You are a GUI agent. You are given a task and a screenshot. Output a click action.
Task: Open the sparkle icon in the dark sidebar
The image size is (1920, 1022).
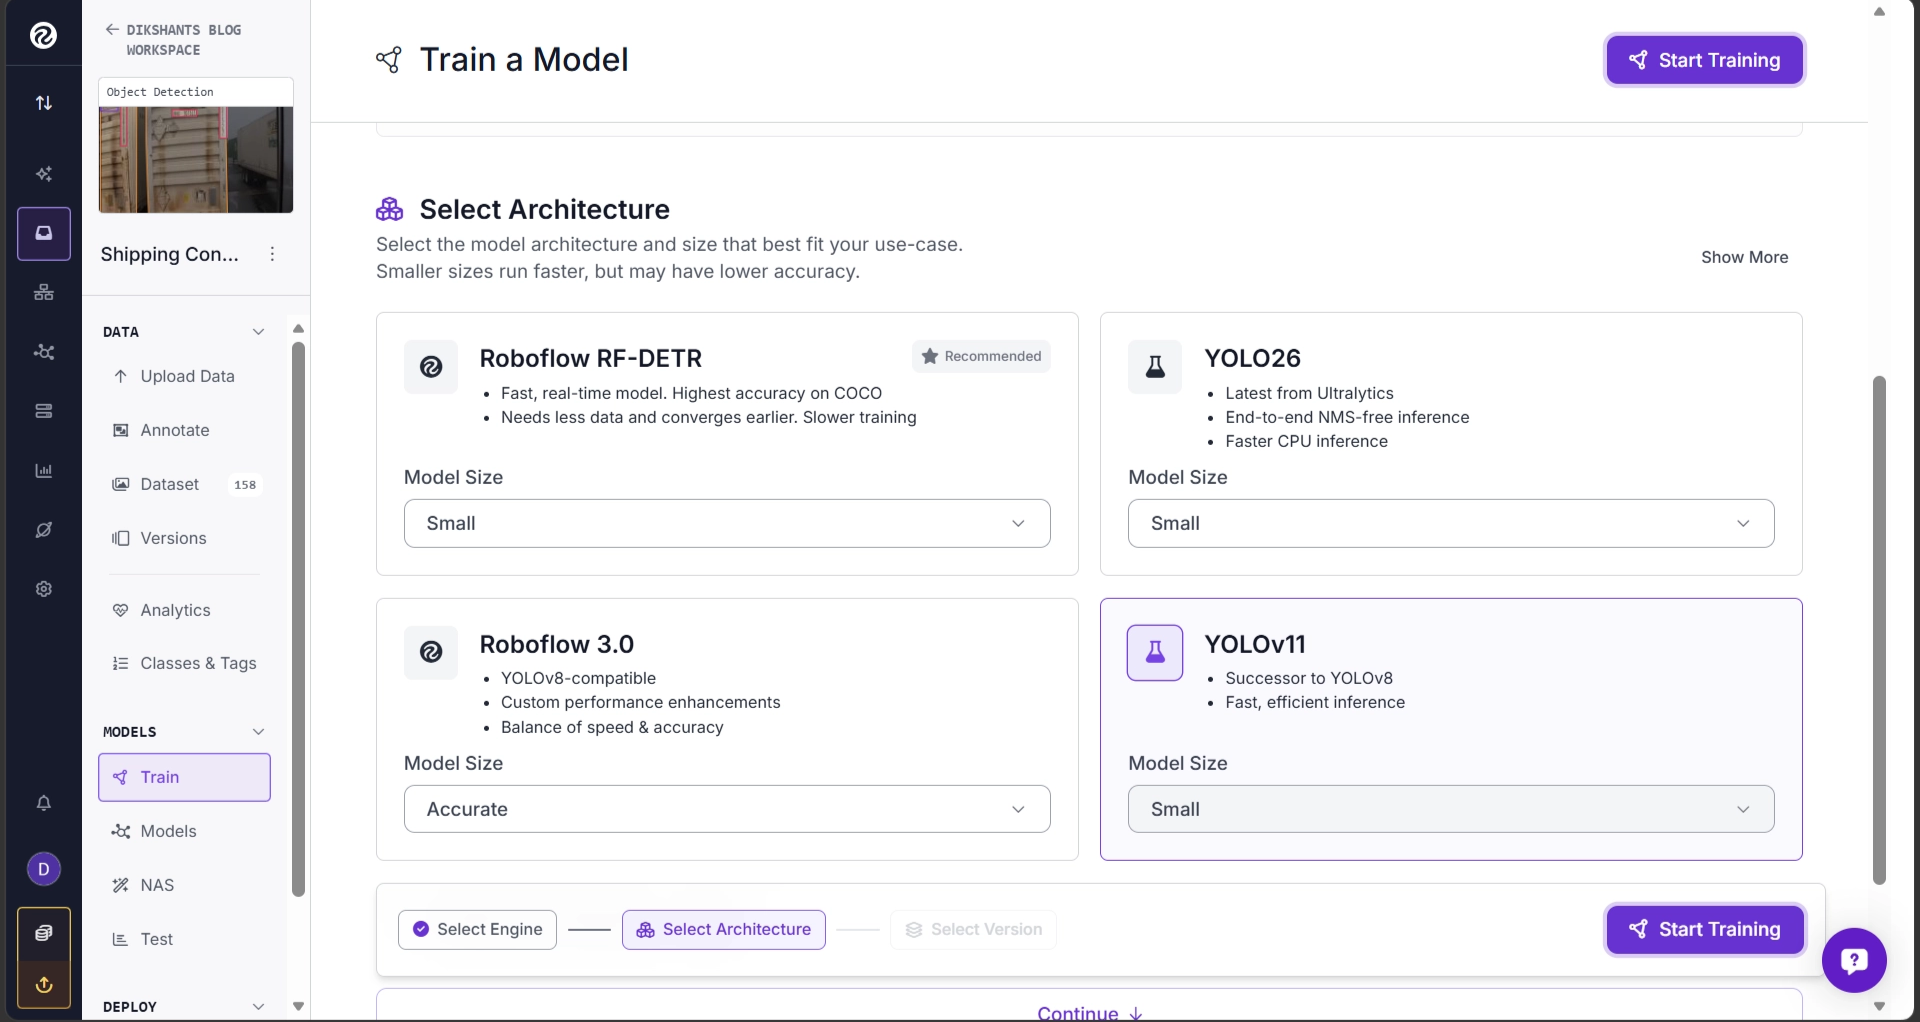(x=44, y=174)
